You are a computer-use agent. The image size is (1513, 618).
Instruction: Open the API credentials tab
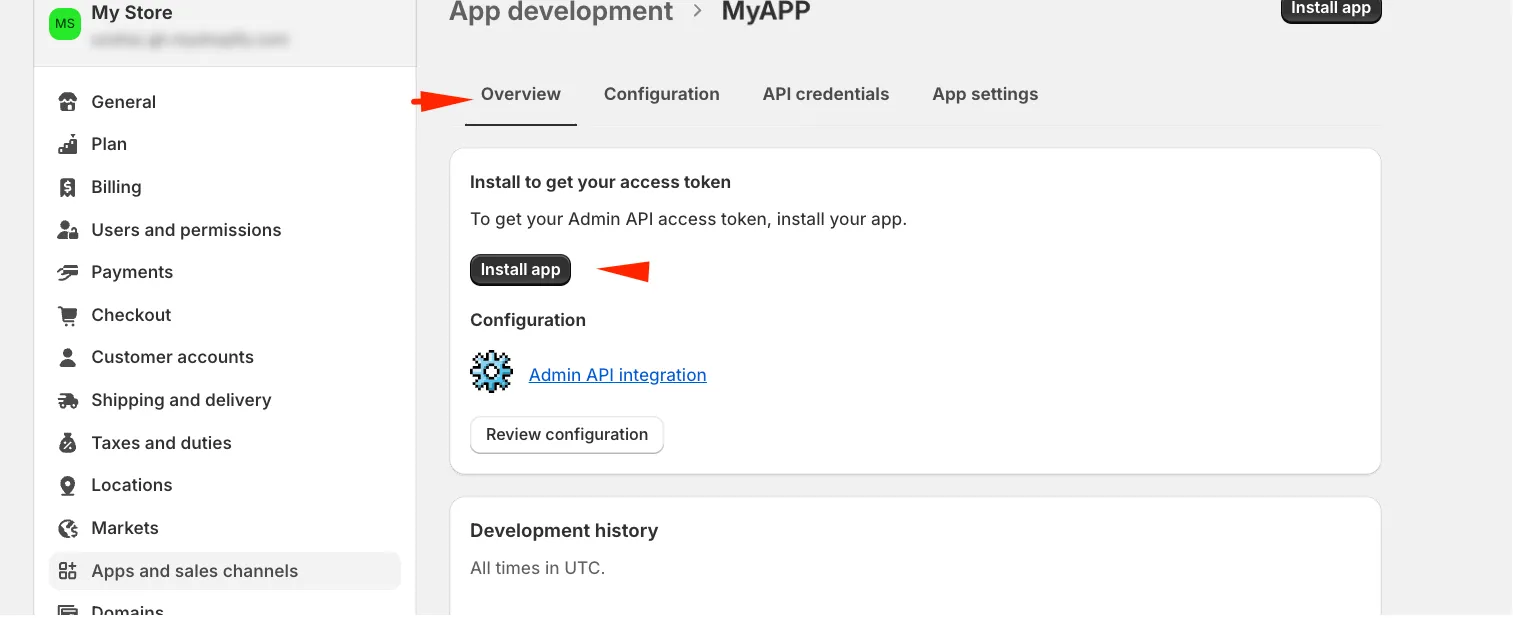coord(826,94)
